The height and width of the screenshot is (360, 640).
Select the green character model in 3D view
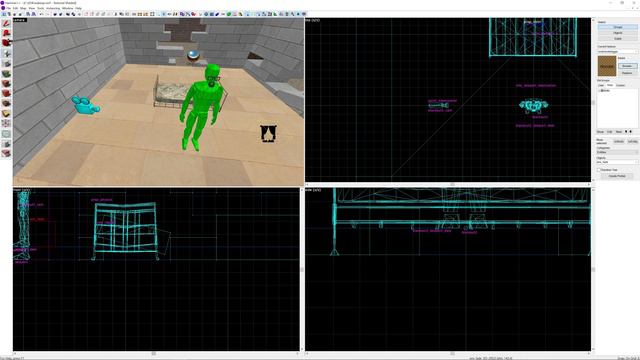click(202, 107)
